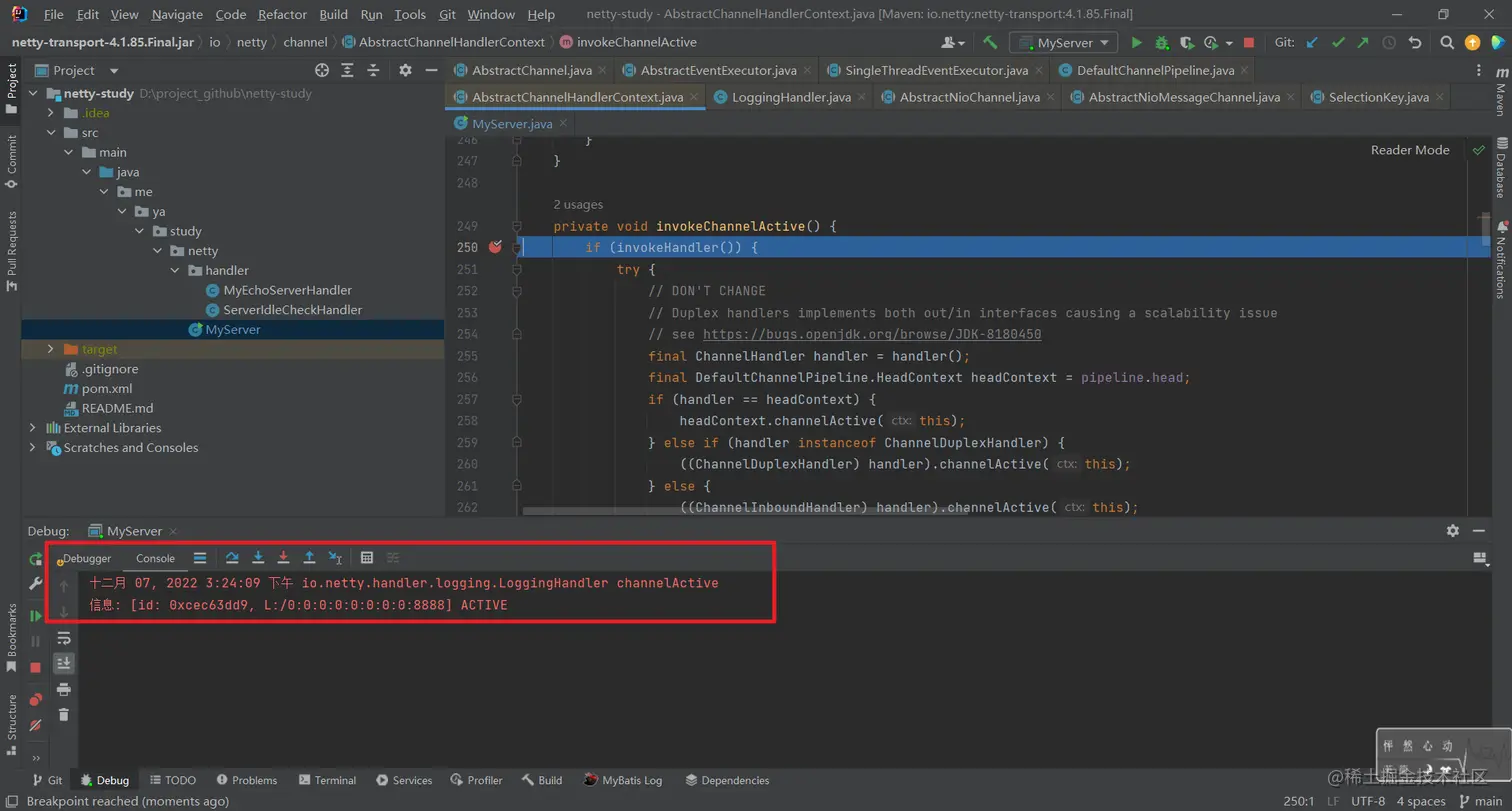Click UTF-8 encoding in status bar
The width and height of the screenshot is (1512, 811).
pos(1368,801)
